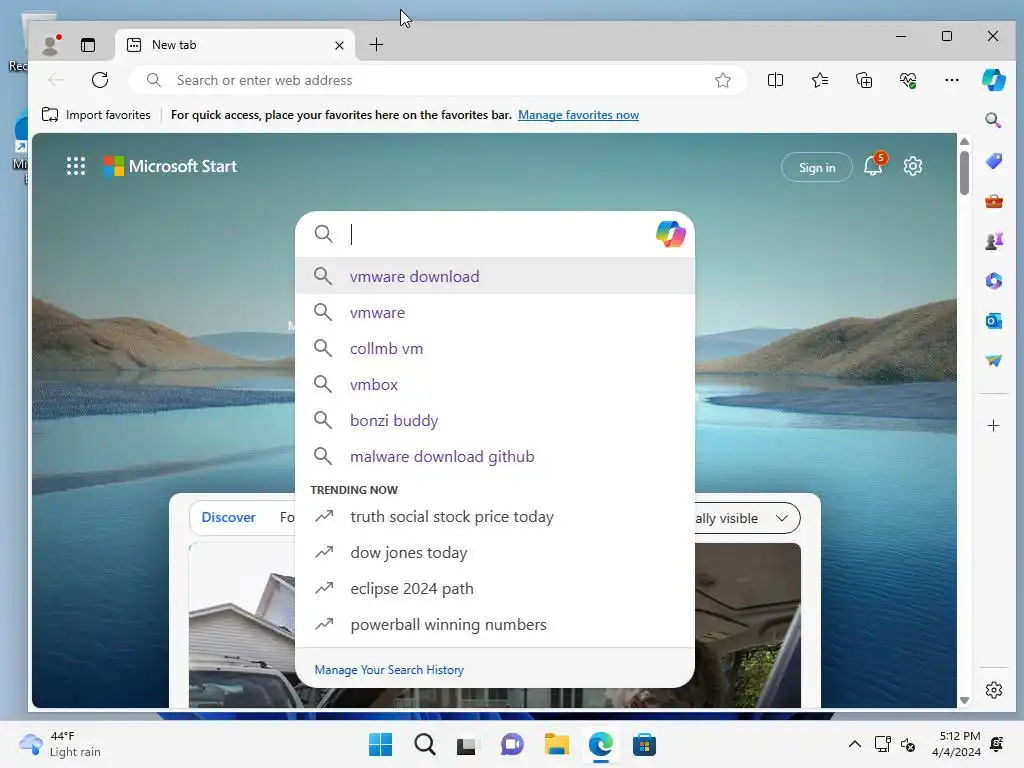Open the Windows Start menu
Viewport: 1024px width, 768px height.
click(380, 744)
